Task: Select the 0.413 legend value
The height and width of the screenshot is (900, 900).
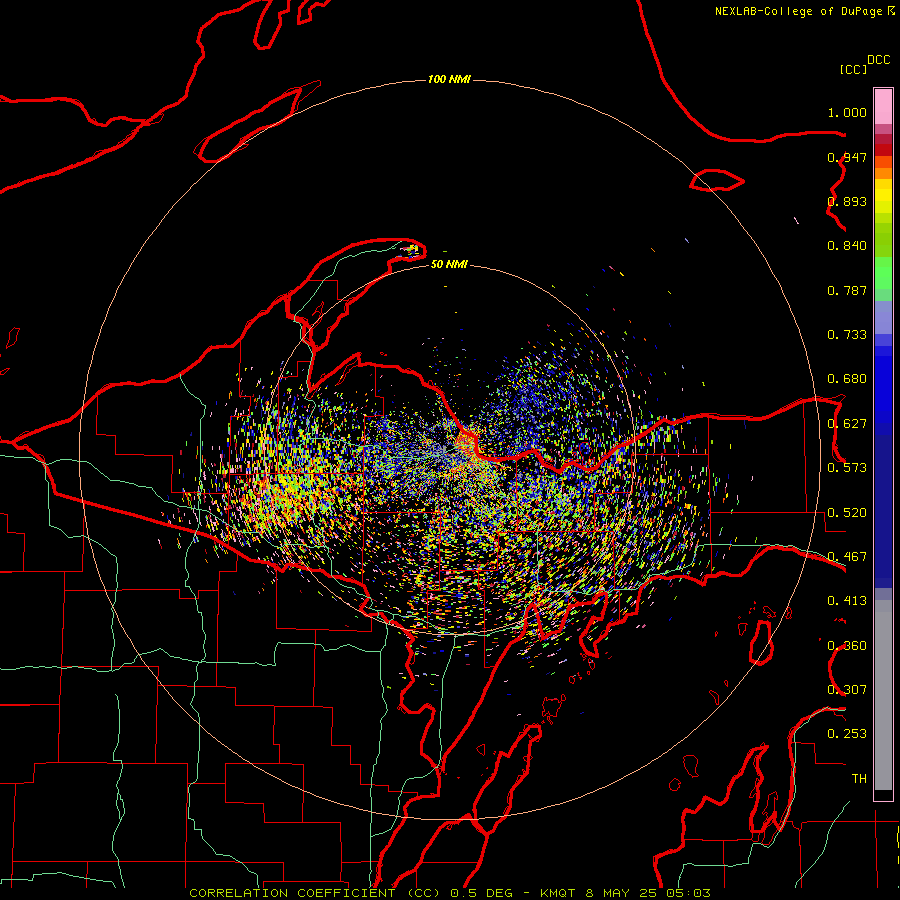Action: [847, 601]
